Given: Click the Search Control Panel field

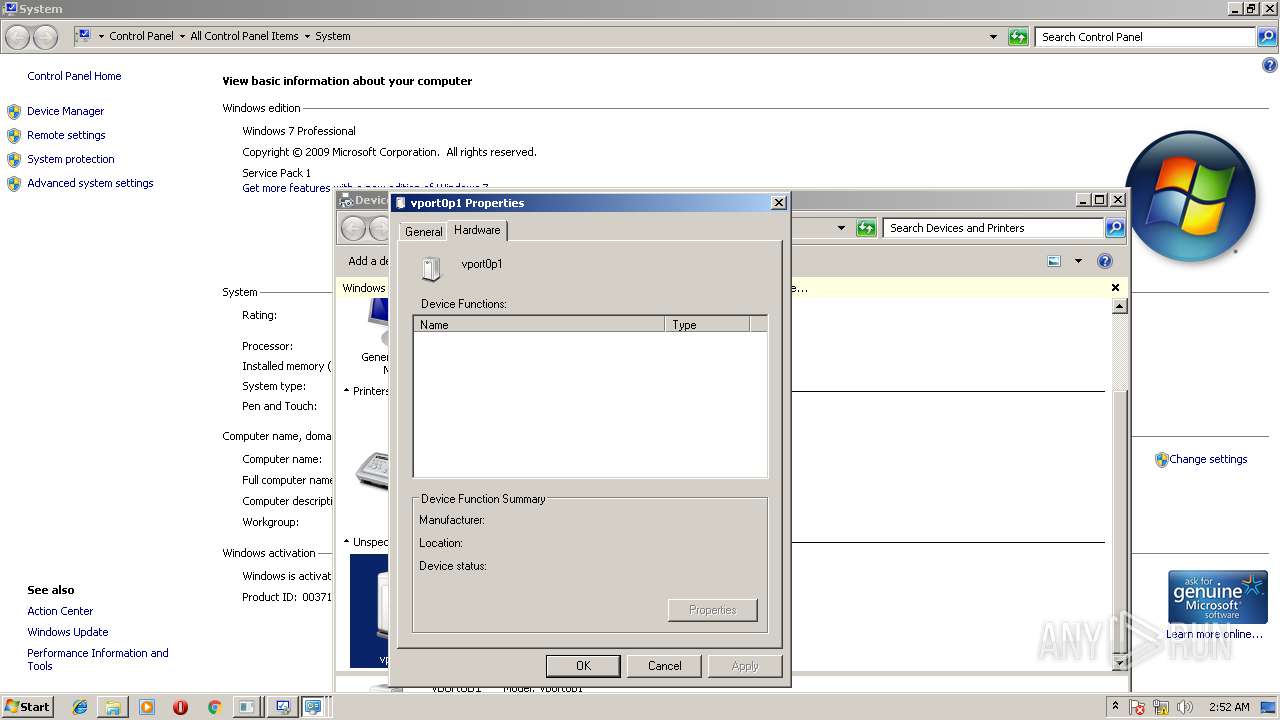Looking at the screenshot, I should point(1145,37).
